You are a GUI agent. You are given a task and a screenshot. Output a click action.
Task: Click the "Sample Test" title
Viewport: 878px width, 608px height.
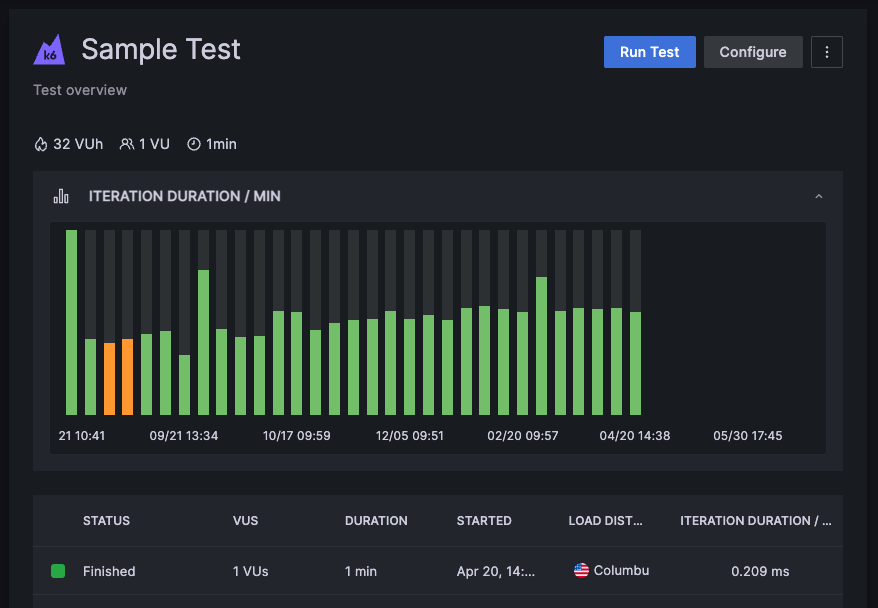[x=161, y=49]
